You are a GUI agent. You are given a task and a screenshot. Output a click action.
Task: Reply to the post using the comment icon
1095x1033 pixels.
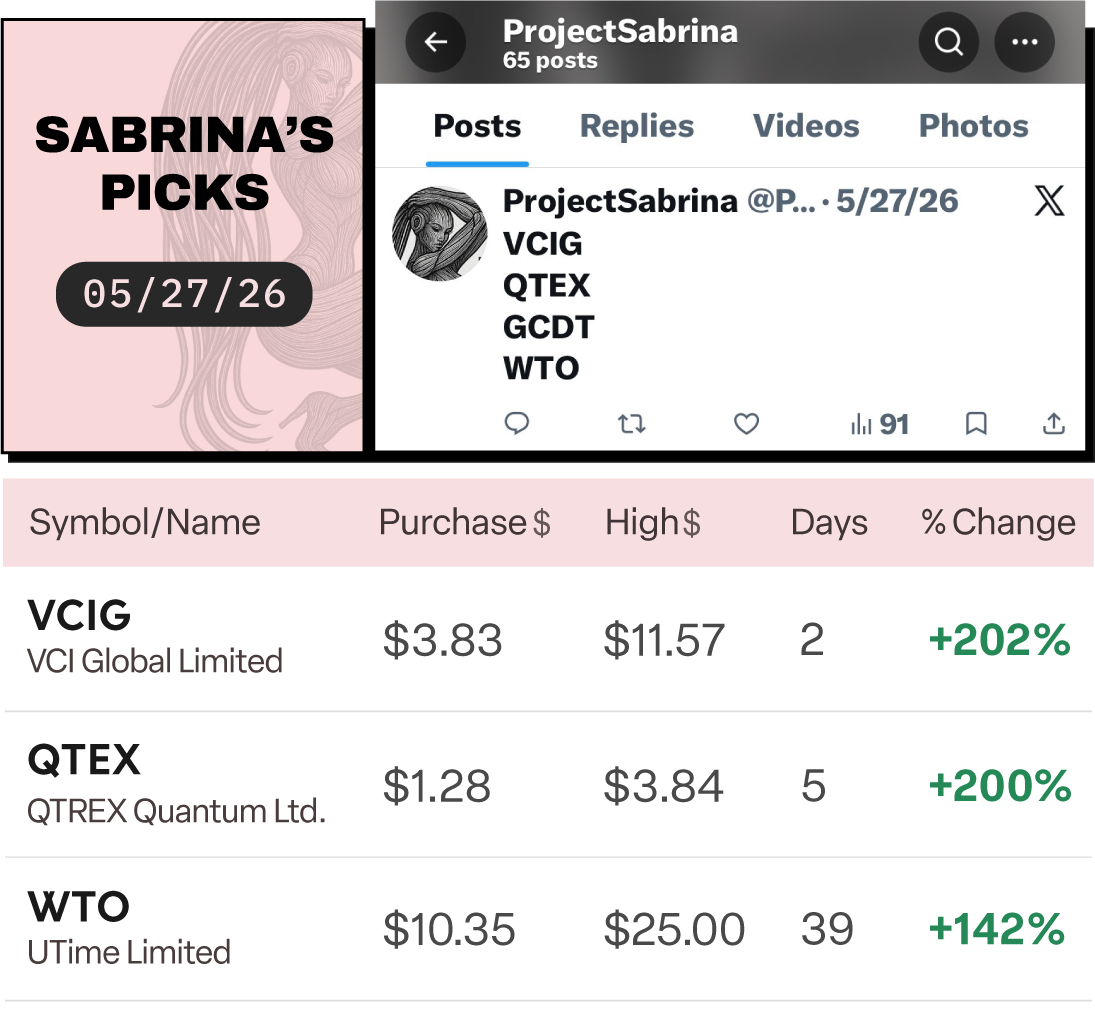click(517, 423)
